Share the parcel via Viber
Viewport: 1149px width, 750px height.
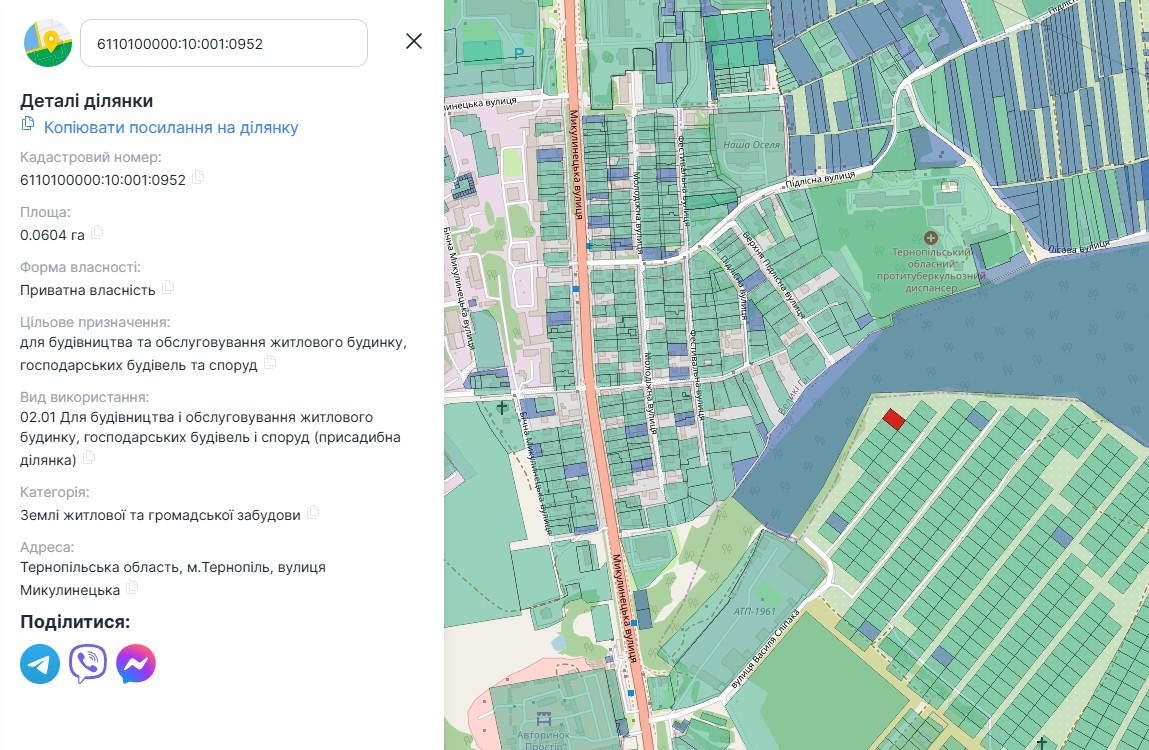[88, 663]
